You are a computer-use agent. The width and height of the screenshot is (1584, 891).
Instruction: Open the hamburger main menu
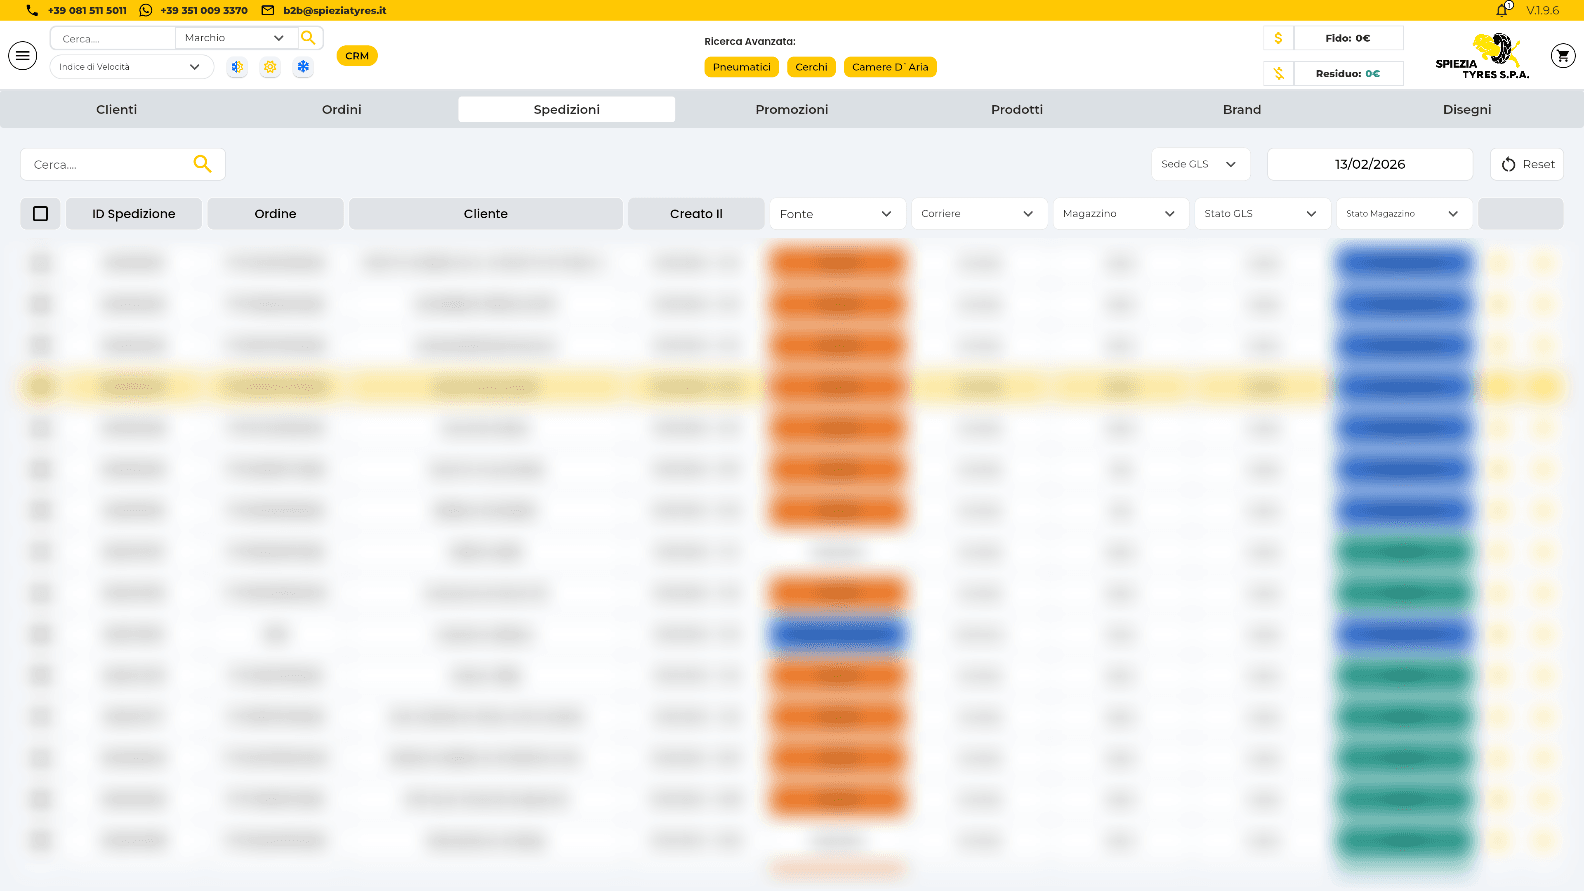point(22,56)
